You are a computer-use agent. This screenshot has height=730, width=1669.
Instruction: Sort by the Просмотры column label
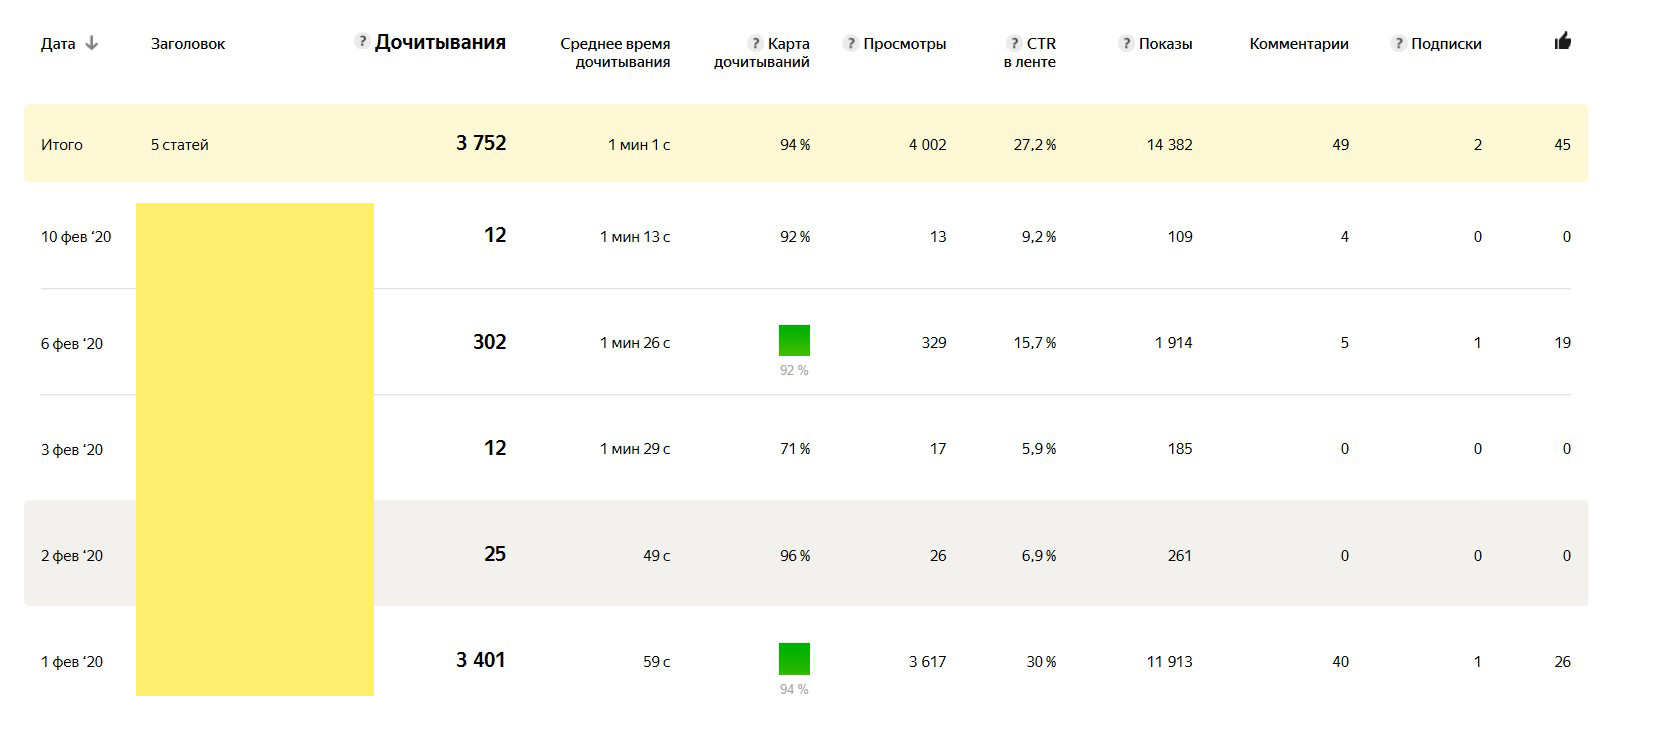pos(904,44)
